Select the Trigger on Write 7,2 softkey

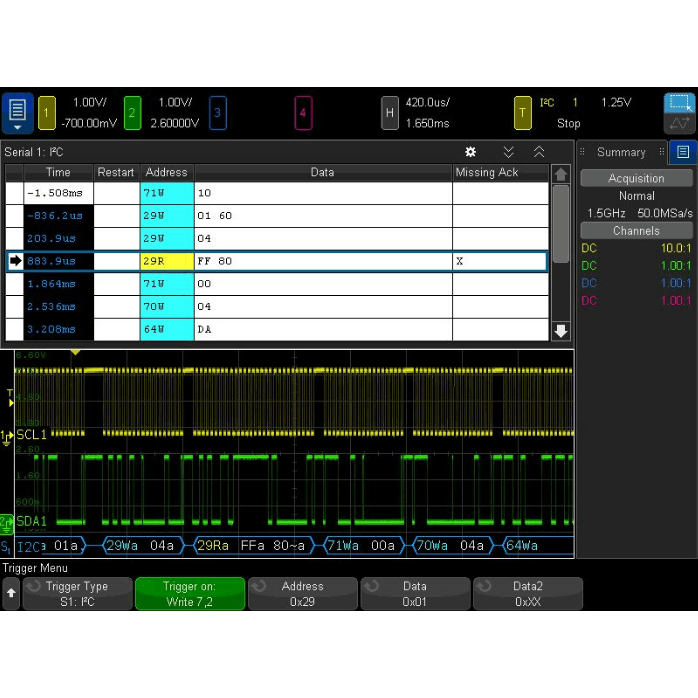point(190,594)
